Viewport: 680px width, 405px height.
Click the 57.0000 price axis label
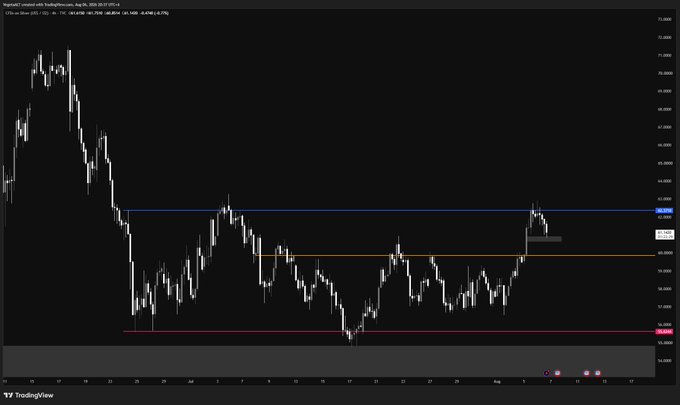tap(665, 307)
